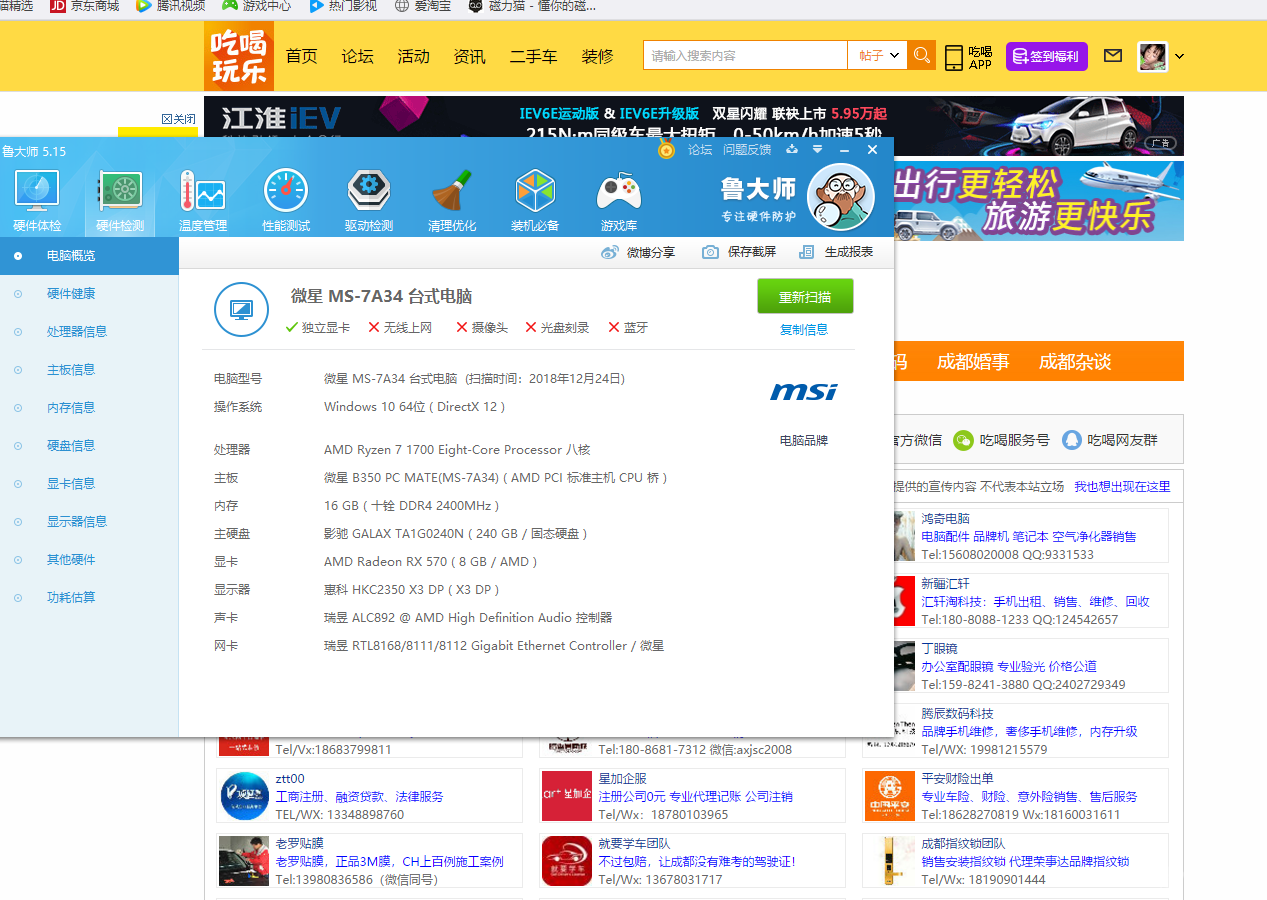Click 保存截屏 to save screenshot
This screenshot has width=1267, height=900.
coord(739,252)
